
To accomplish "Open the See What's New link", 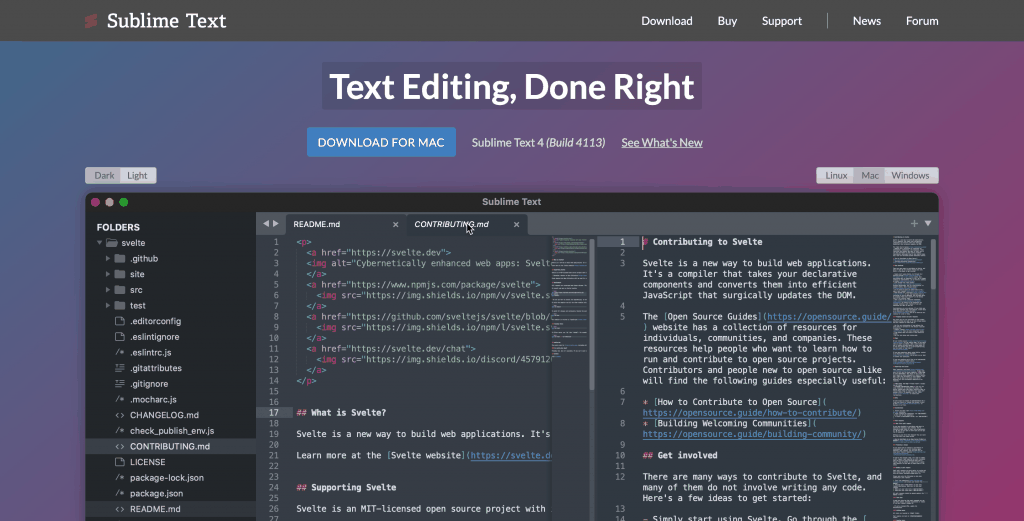I will pyautogui.click(x=661, y=143).
